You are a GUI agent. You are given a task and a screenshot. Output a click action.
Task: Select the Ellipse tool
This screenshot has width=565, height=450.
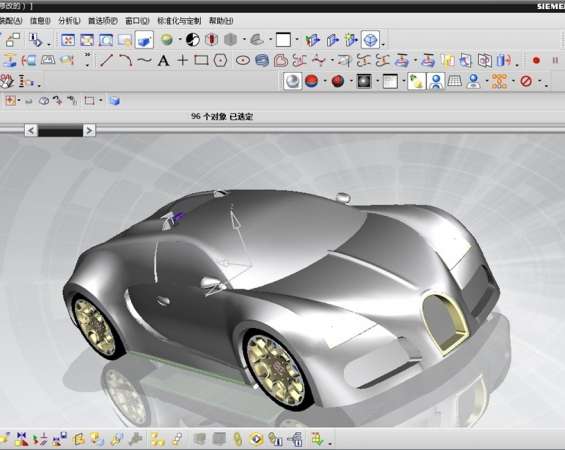click(x=243, y=61)
